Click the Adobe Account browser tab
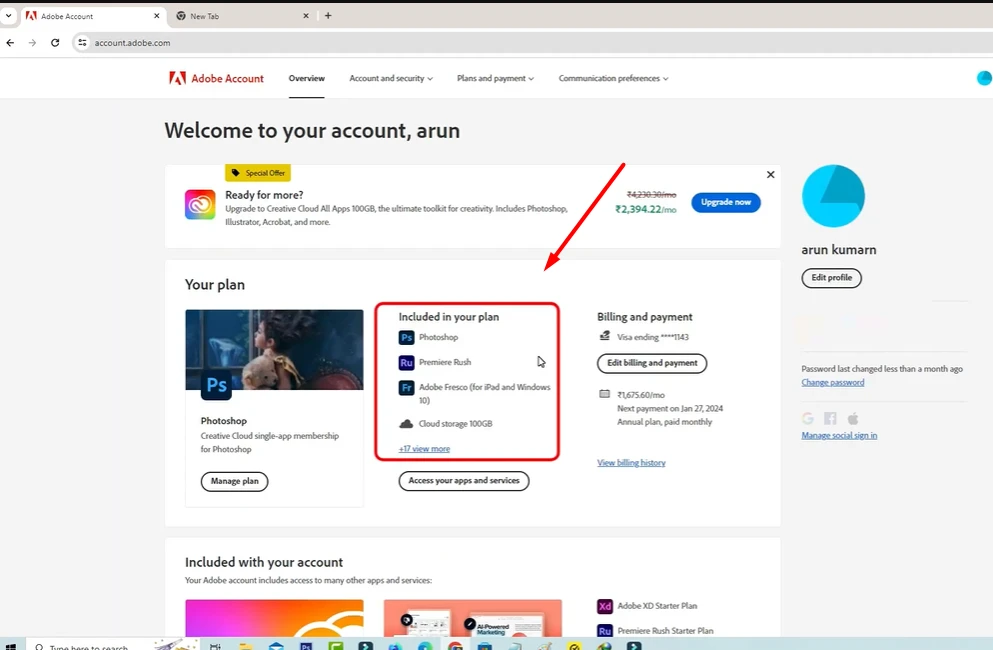993x650 pixels. pos(93,16)
